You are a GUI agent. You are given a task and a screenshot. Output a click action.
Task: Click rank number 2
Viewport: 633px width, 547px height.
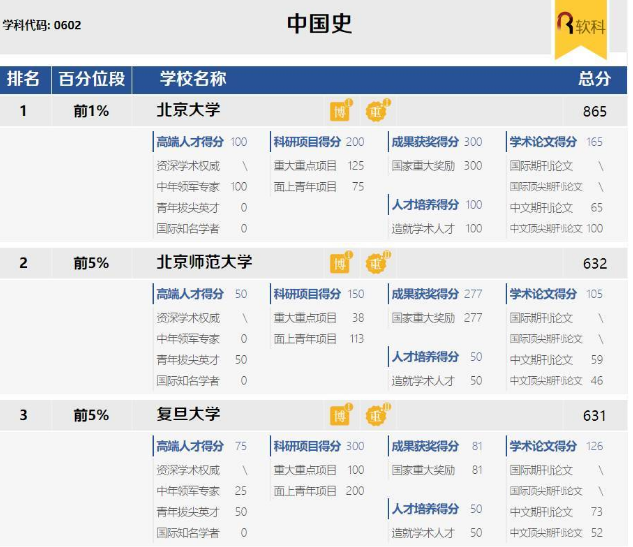click(x=23, y=263)
